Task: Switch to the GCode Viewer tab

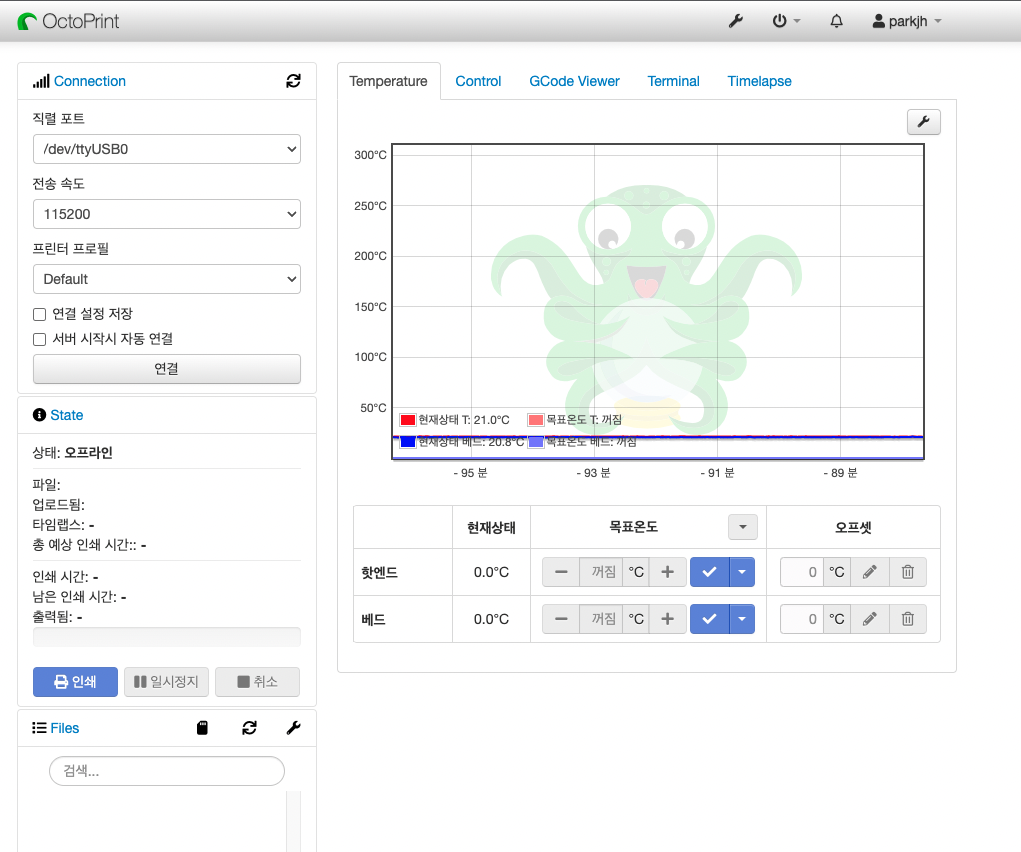Action: 574,81
